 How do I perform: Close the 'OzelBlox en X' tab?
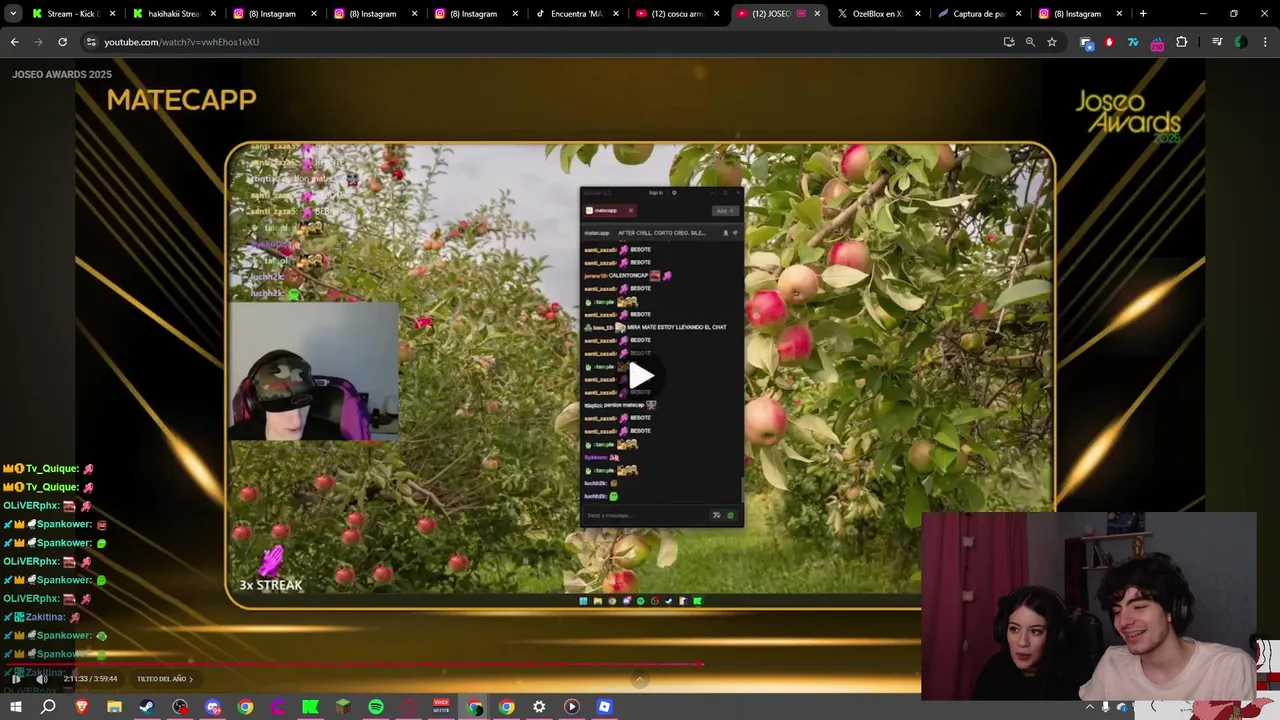(917, 14)
